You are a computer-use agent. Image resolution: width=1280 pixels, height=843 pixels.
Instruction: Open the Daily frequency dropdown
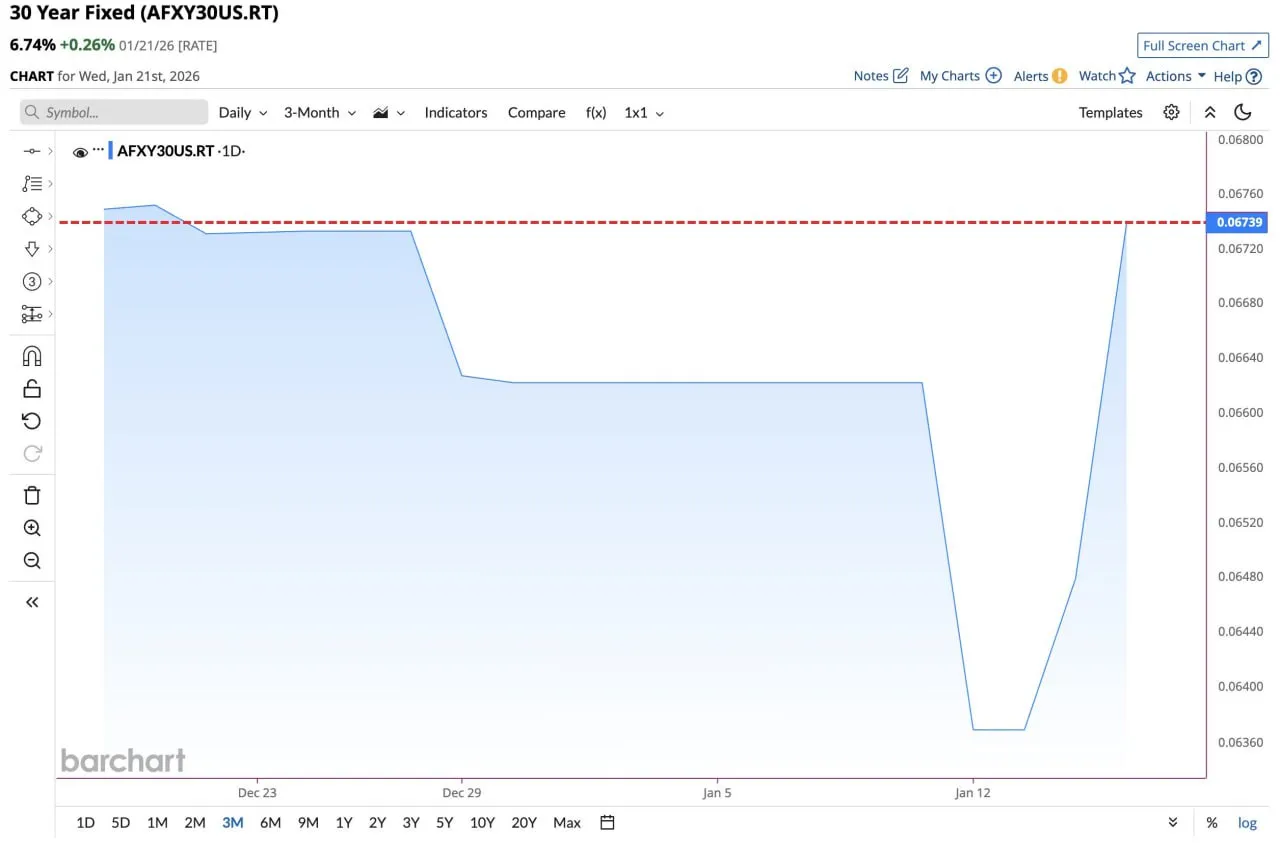243,113
